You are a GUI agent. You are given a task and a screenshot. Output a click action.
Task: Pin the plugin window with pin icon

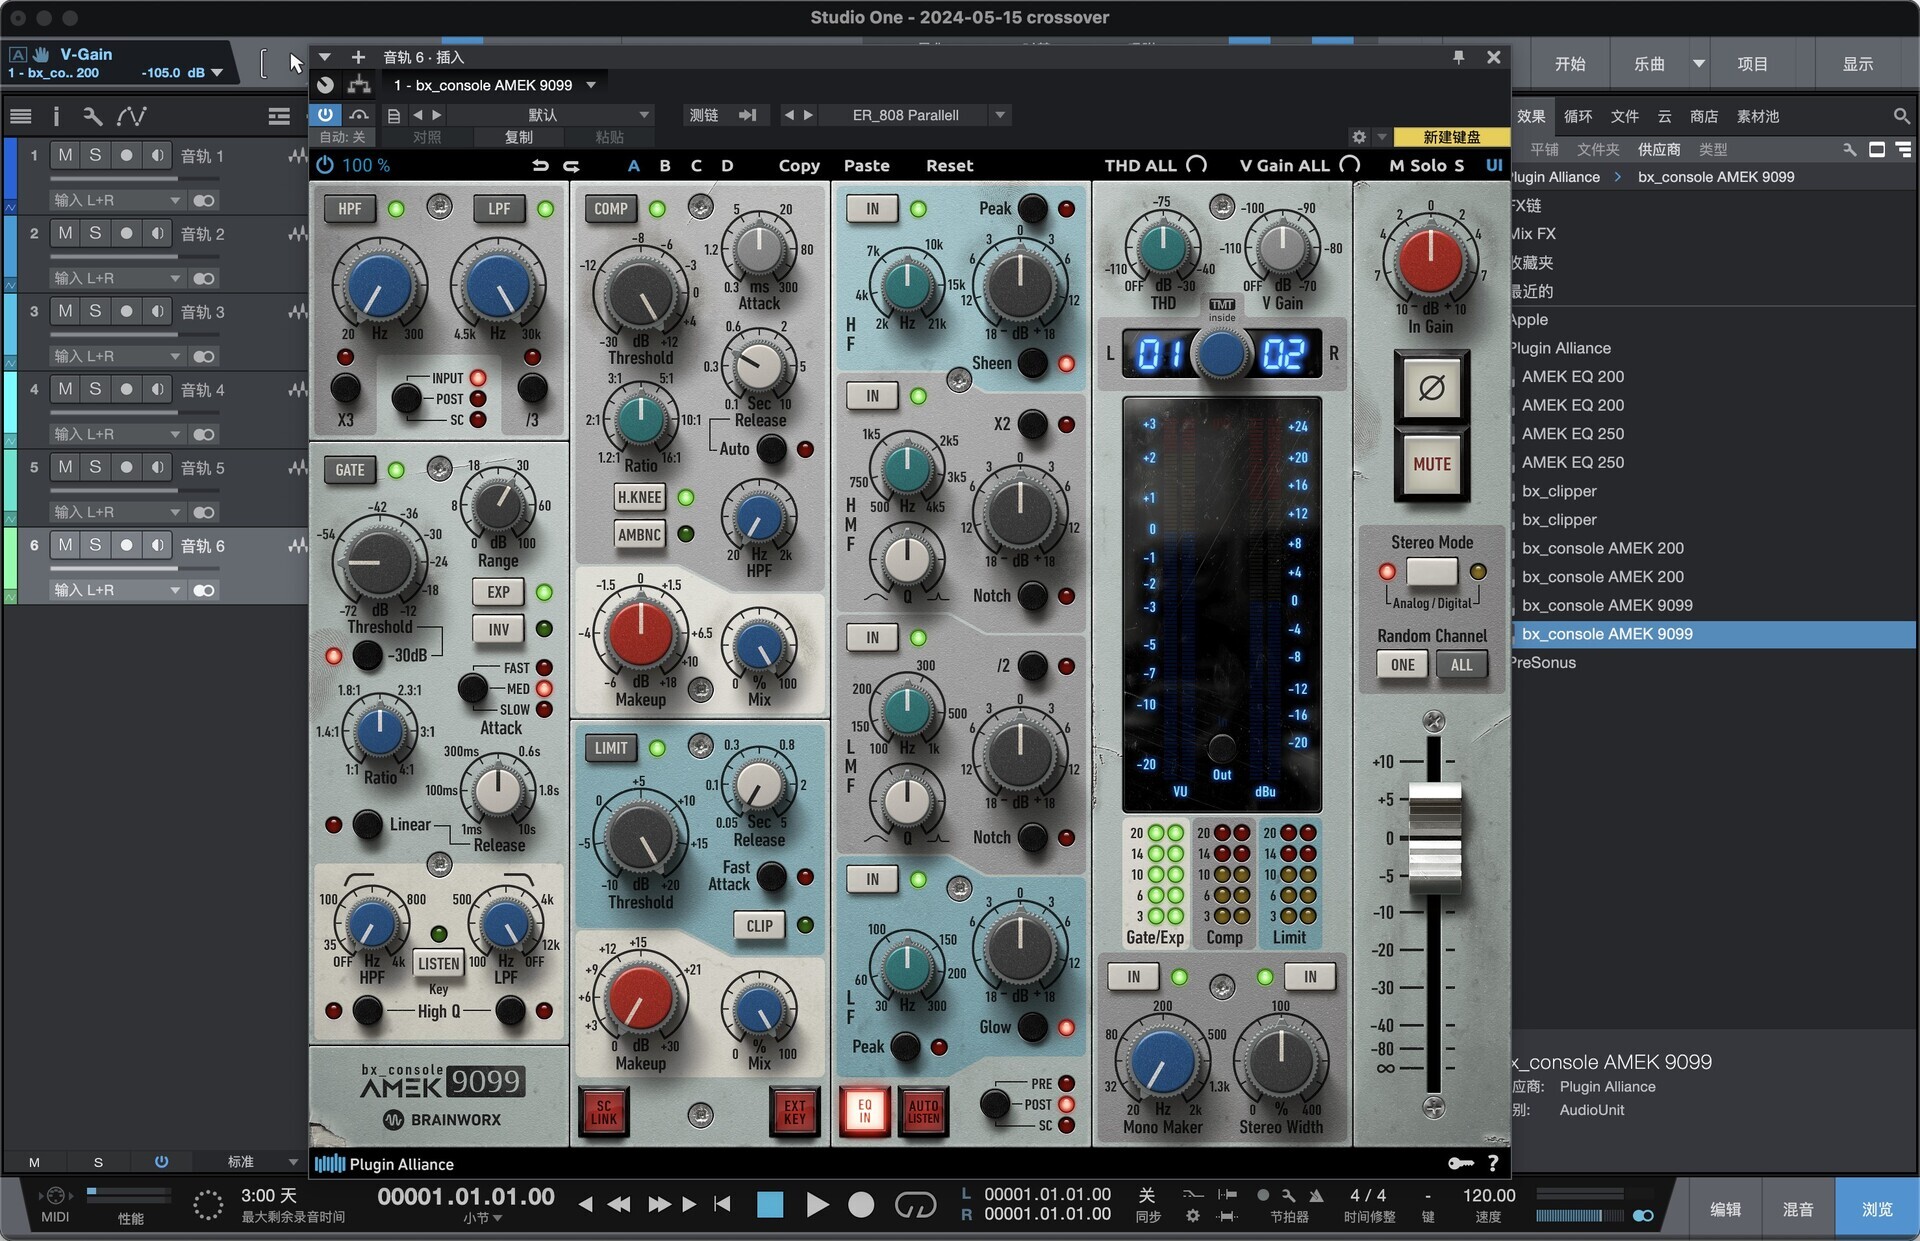point(1459,57)
